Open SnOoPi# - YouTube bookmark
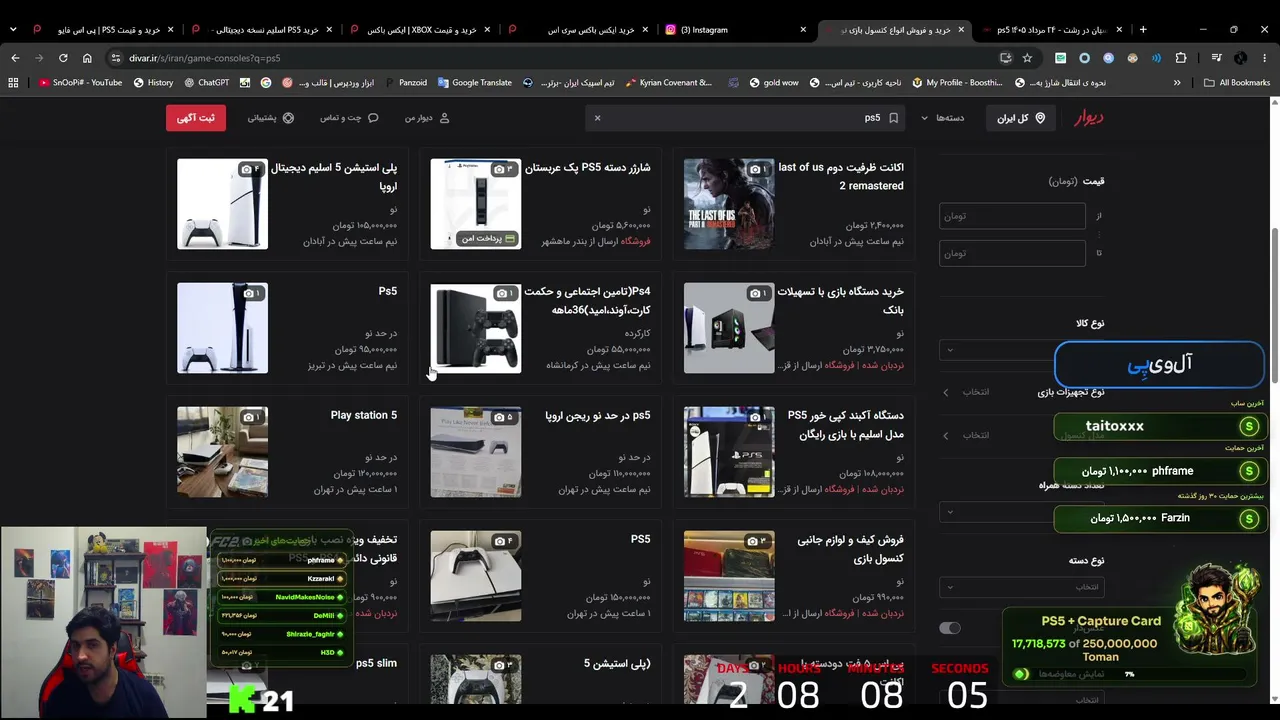The width and height of the screenshot is (1280, 720). coord(80,83)
